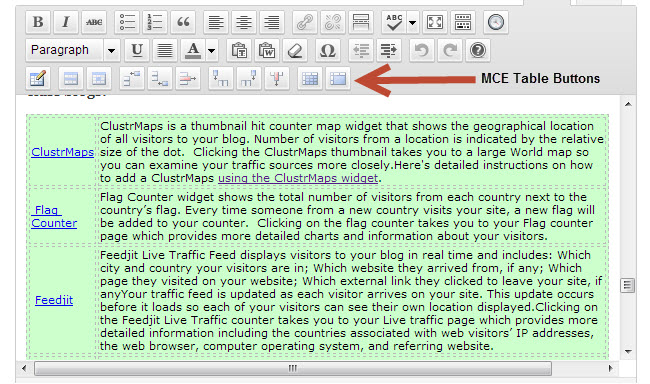Toggle italic text formatting
This screenshot has height=384, width=650.
[x=65, y=22]
